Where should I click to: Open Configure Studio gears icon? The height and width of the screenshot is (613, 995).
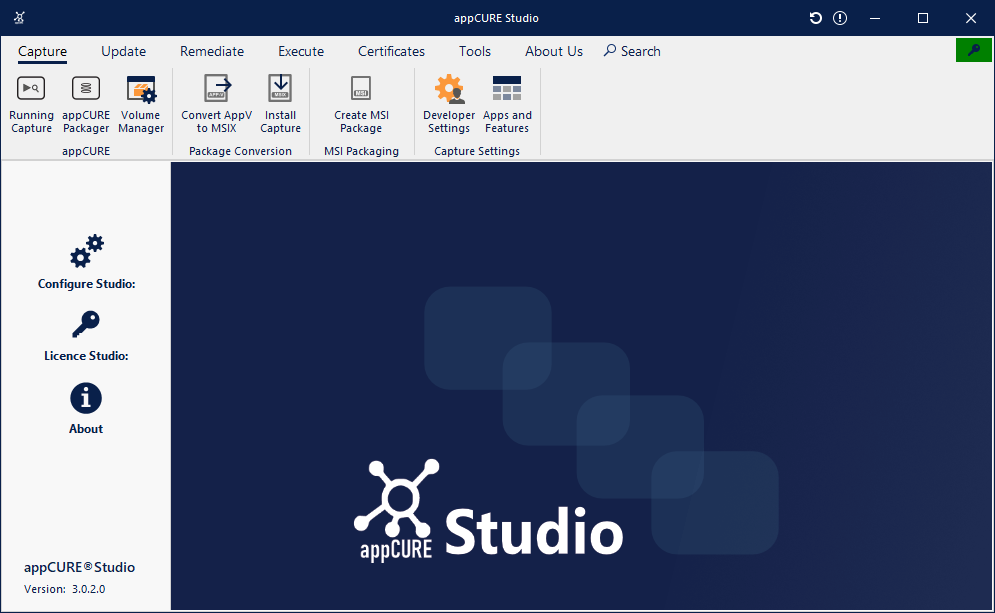pos(86,251)
